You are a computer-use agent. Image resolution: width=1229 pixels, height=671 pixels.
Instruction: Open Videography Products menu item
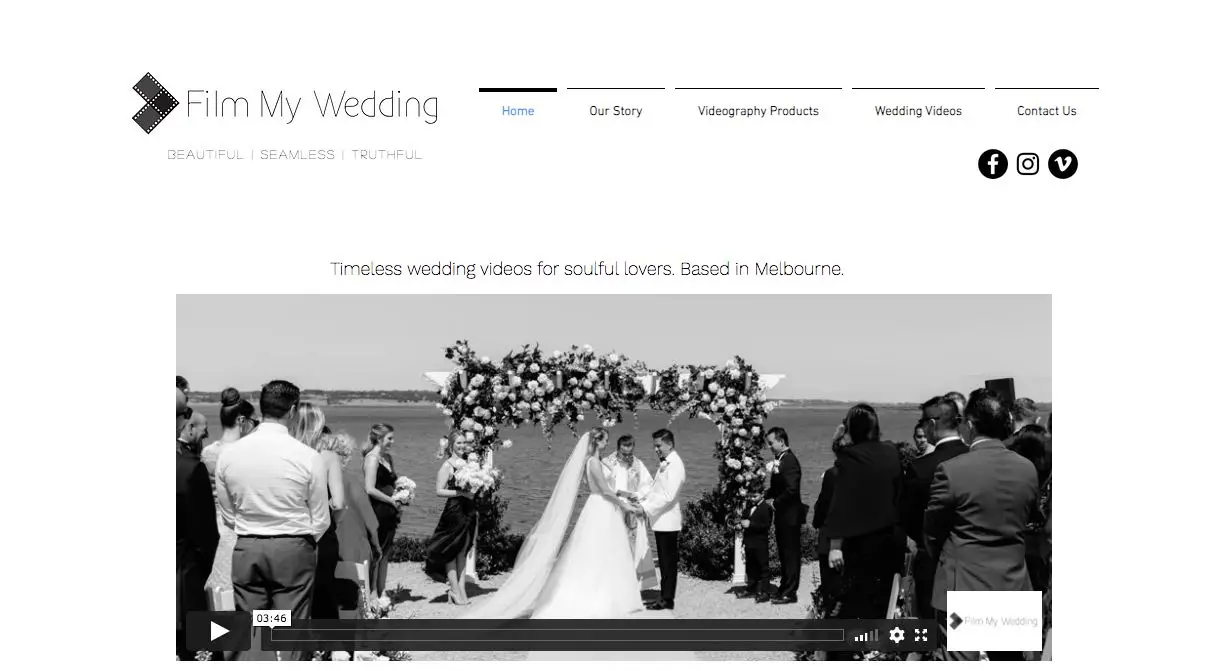pos(758,111)
